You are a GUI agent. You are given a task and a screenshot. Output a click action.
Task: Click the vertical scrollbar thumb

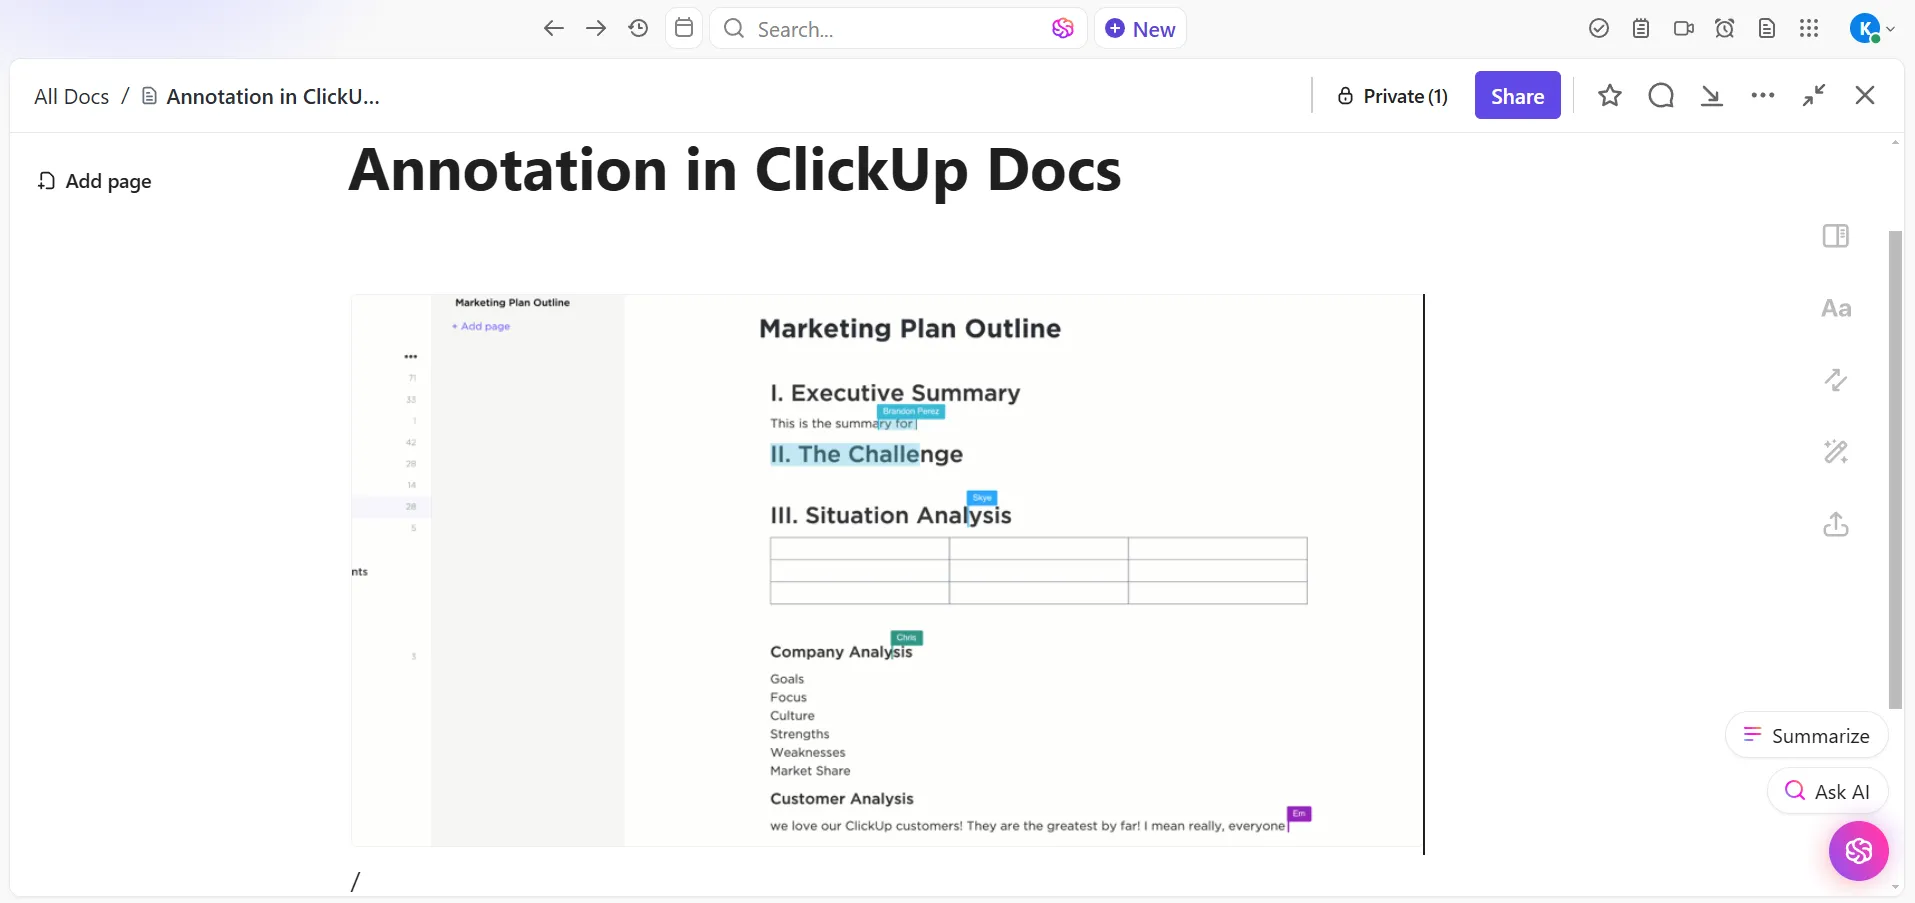tap(1895, 470)
